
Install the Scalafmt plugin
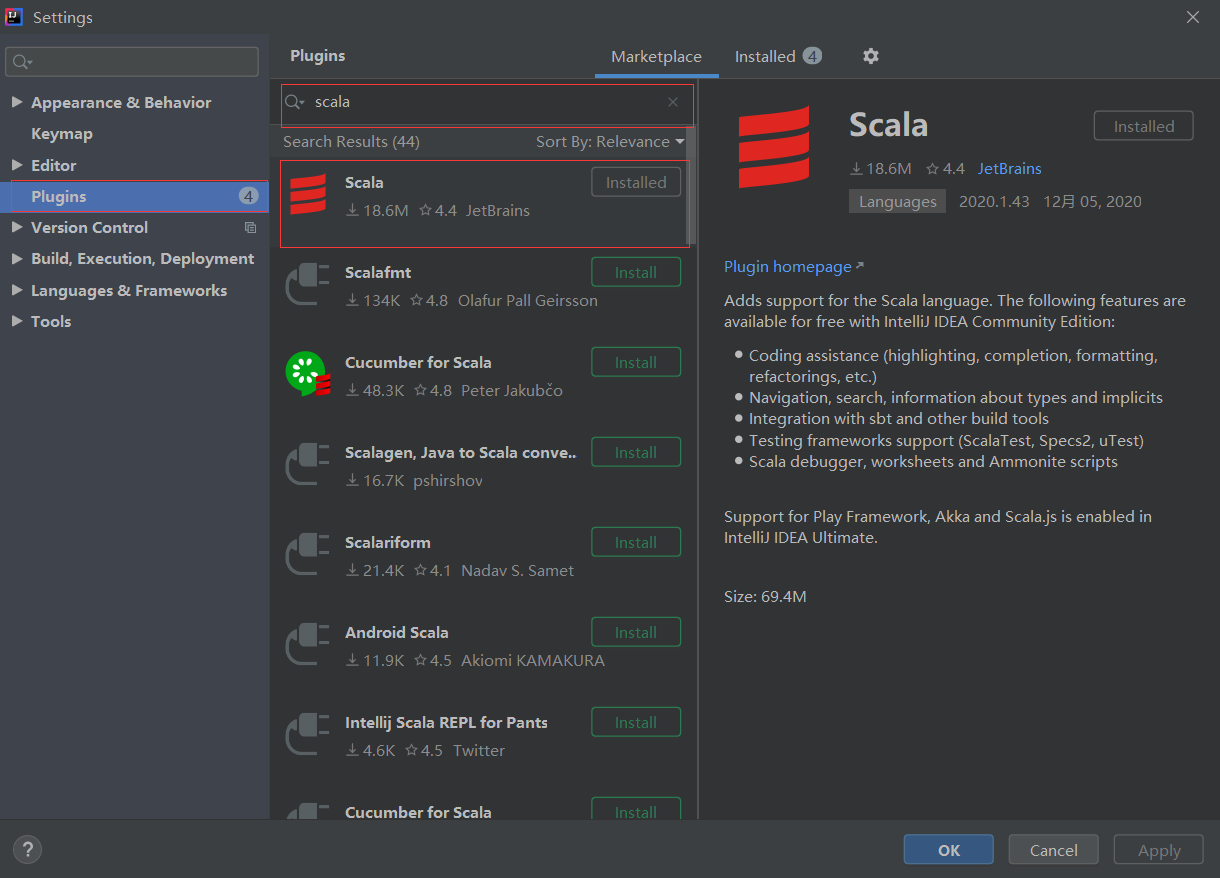pos(636,272)
